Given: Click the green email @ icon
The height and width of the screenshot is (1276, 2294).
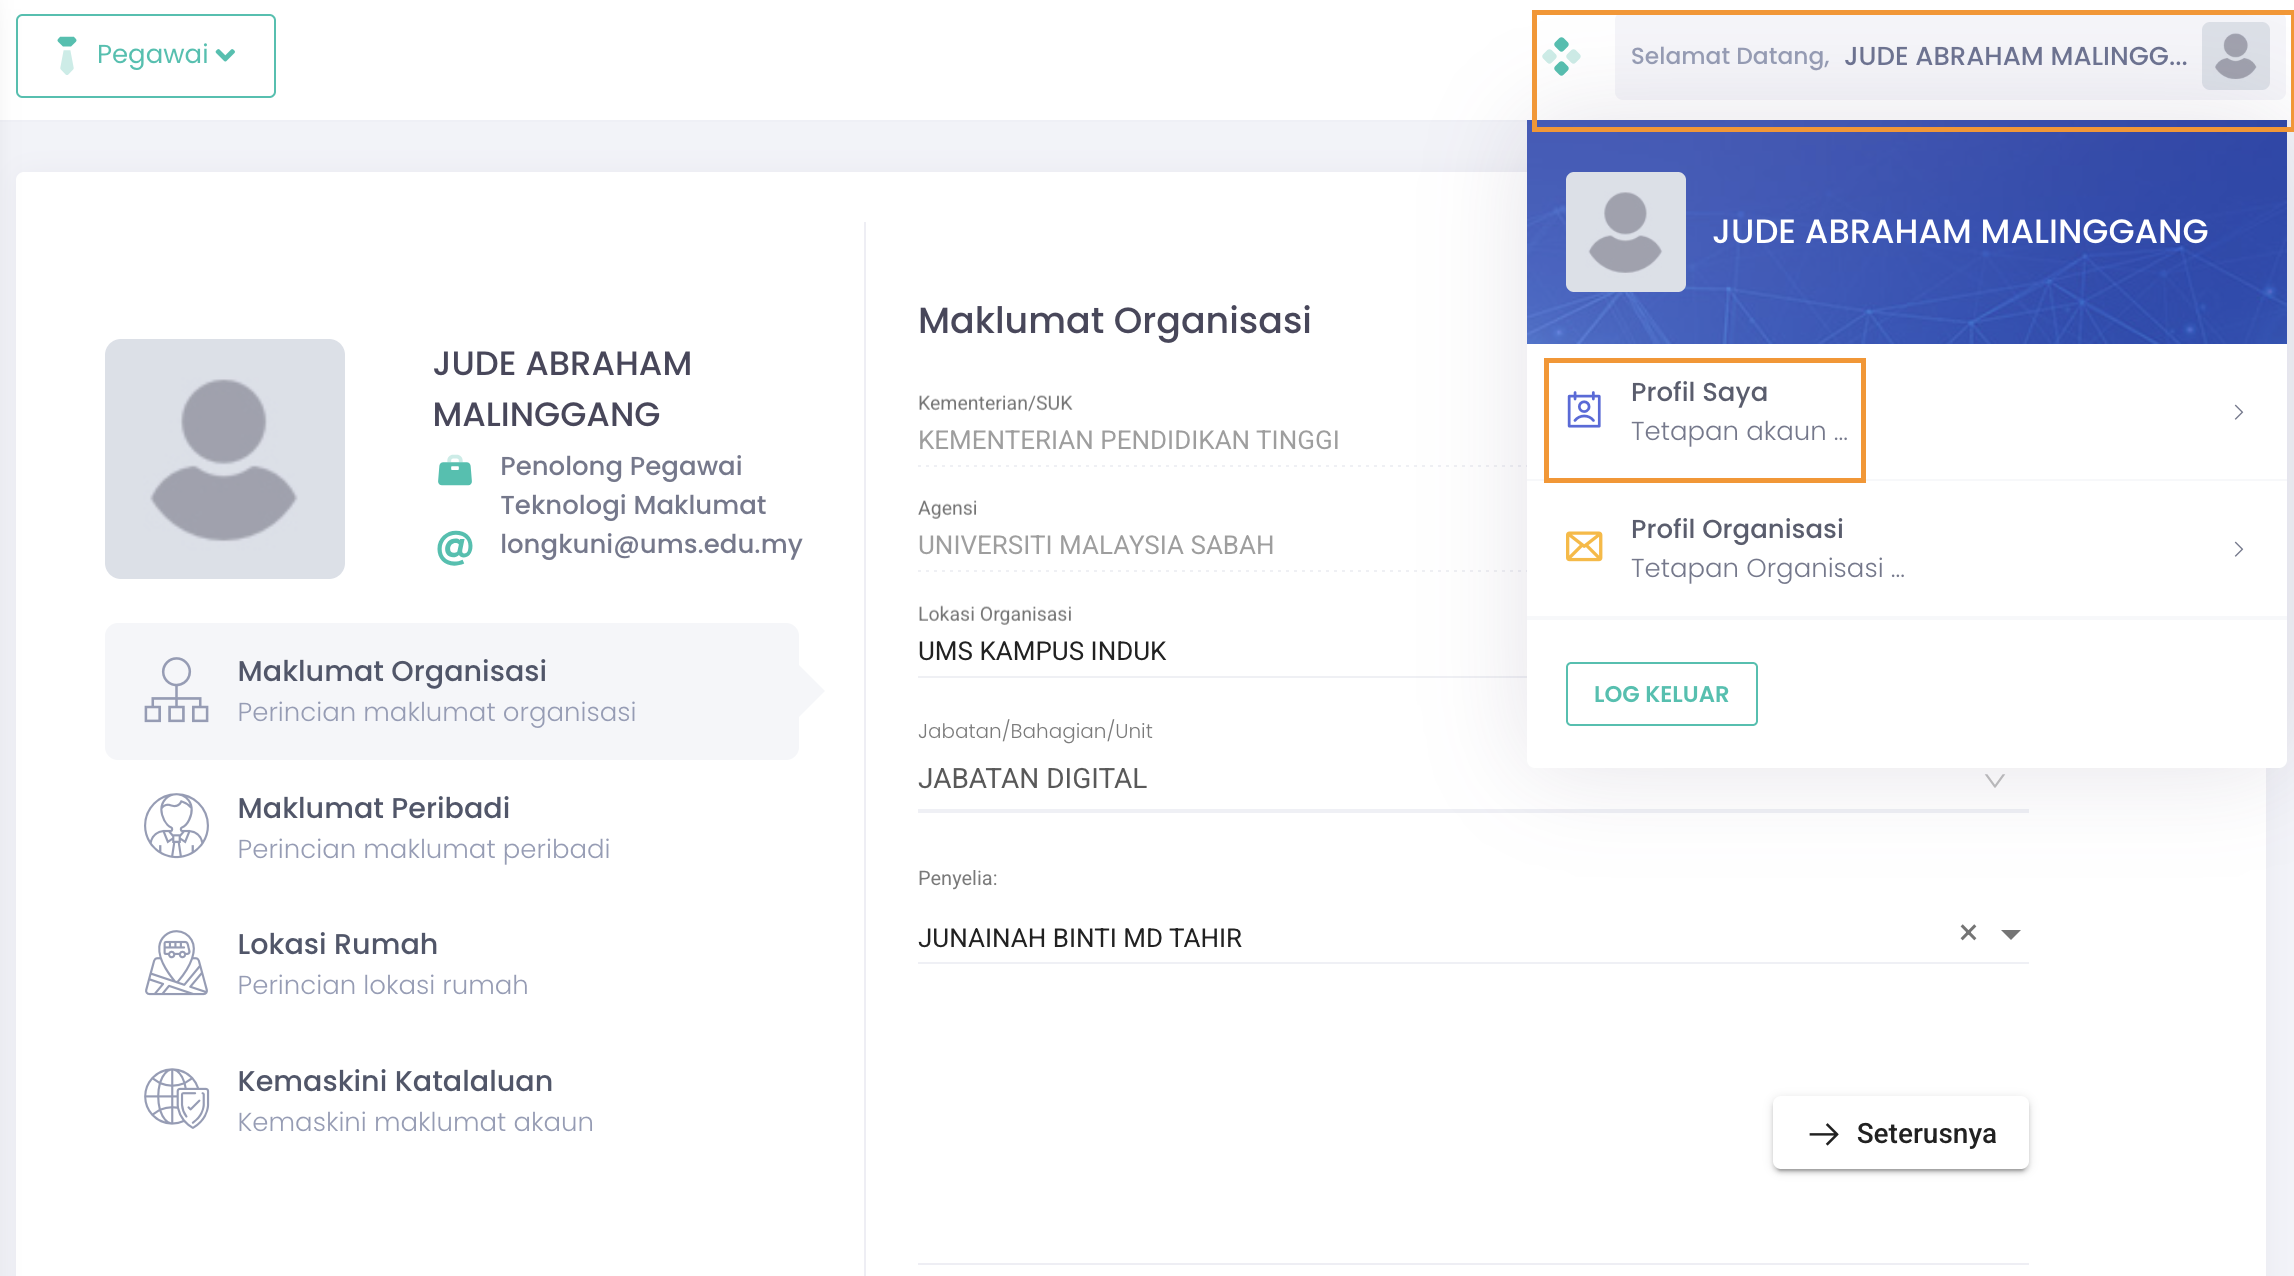Looking at the screenshot, I should (455, 546).
